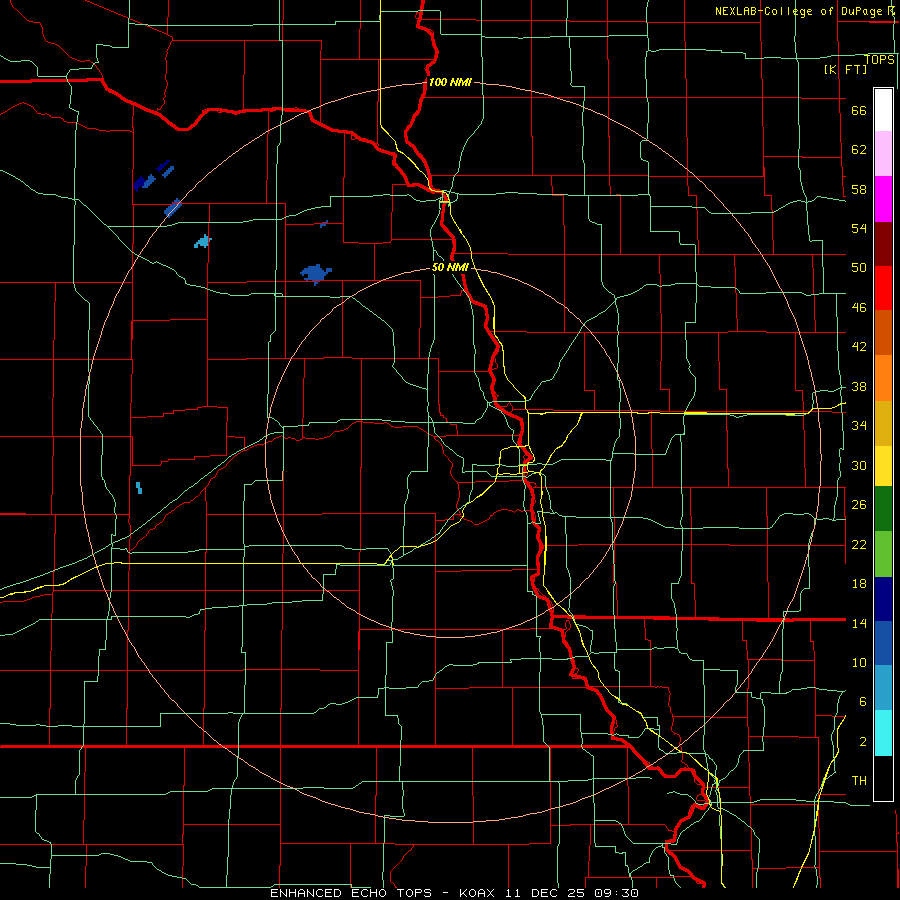
Task: Click the legend value '26'
Action: click(x=859, y=505)
